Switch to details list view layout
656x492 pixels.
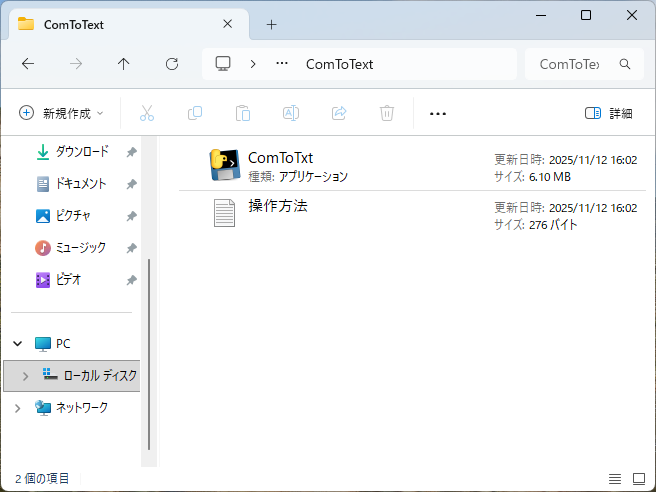coord(615,478)
